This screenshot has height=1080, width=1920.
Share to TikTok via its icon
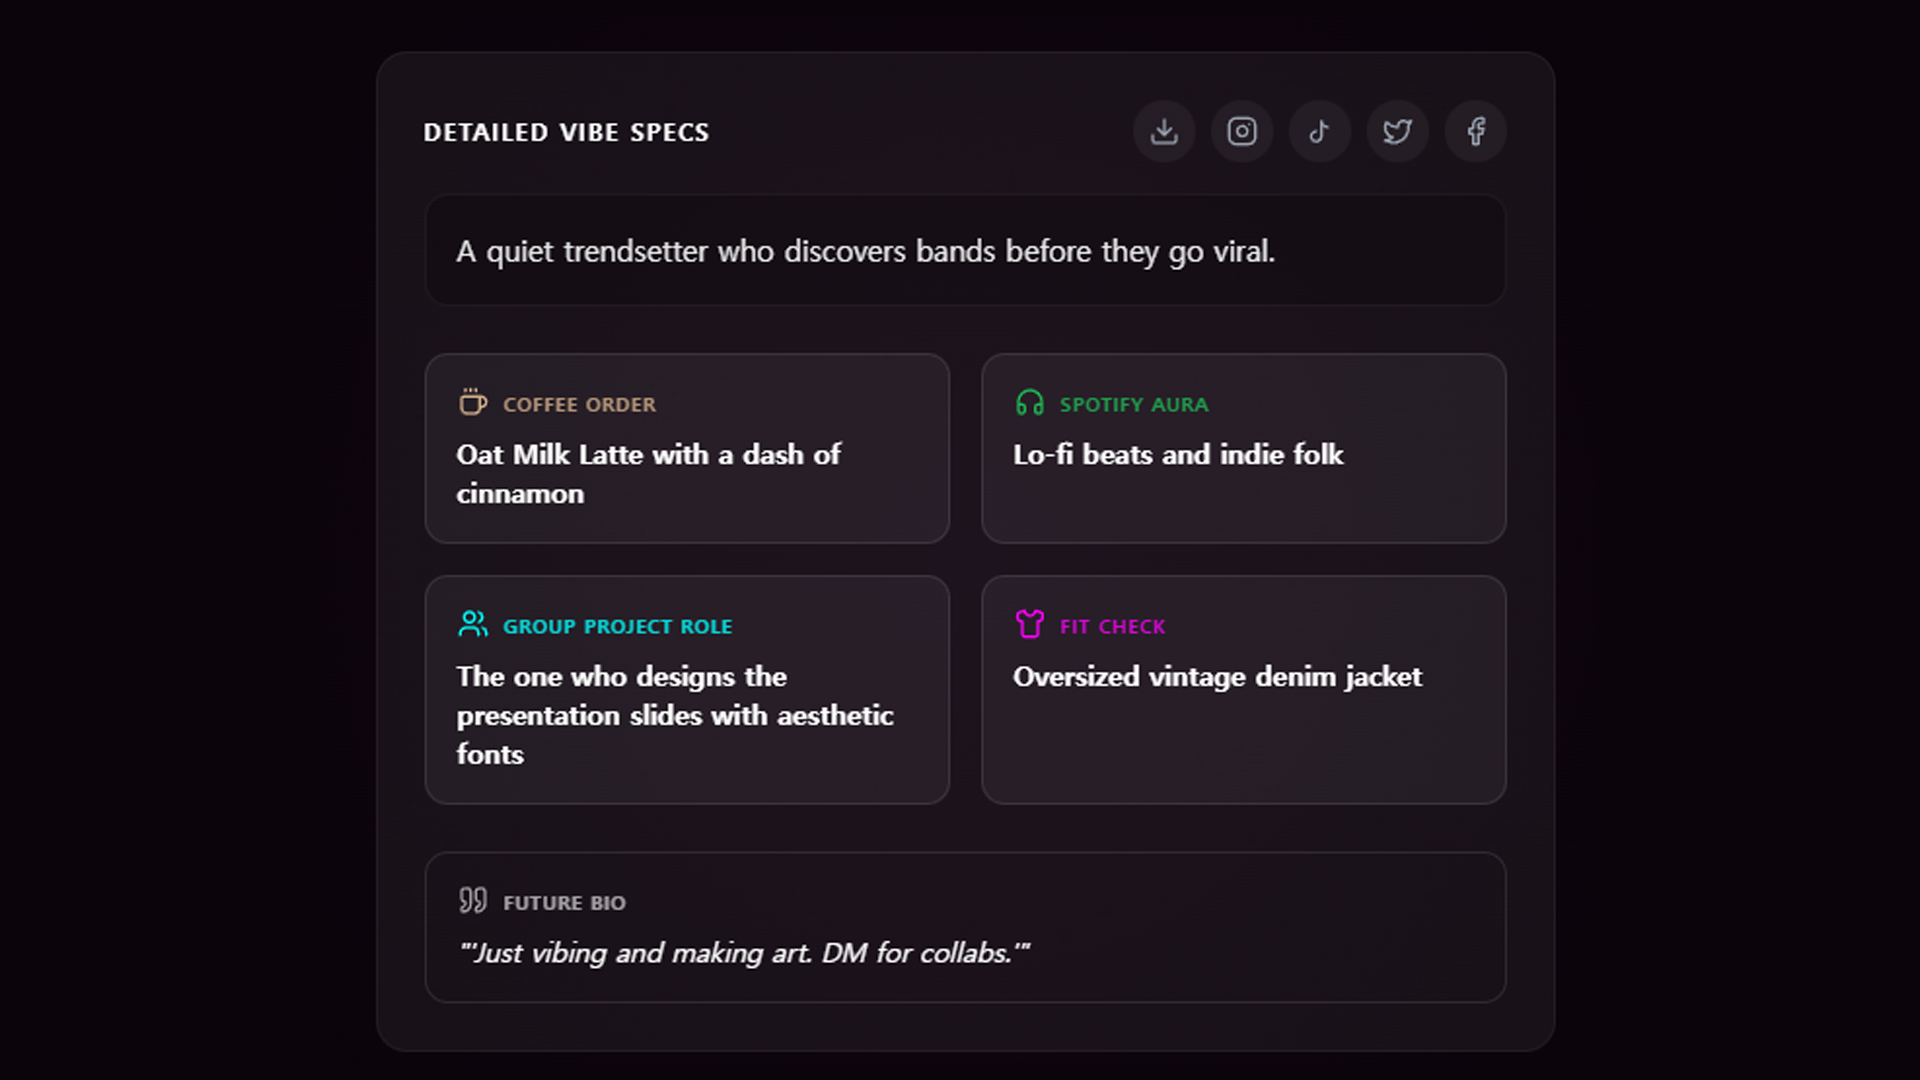coord(1320,131)
